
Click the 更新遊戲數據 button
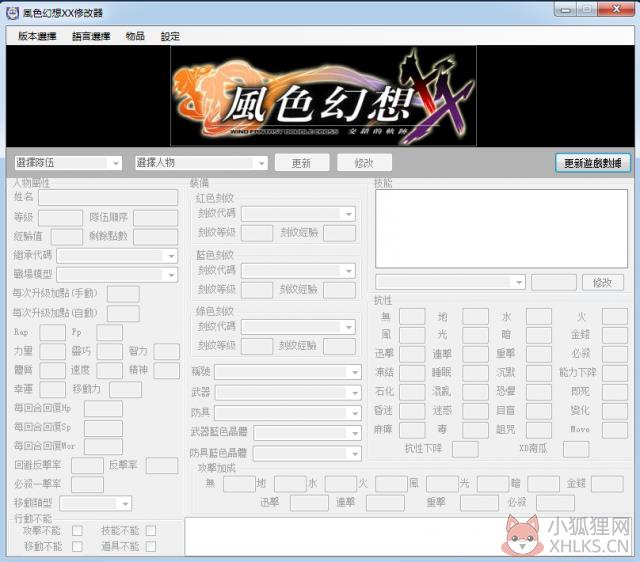[593, 163]
